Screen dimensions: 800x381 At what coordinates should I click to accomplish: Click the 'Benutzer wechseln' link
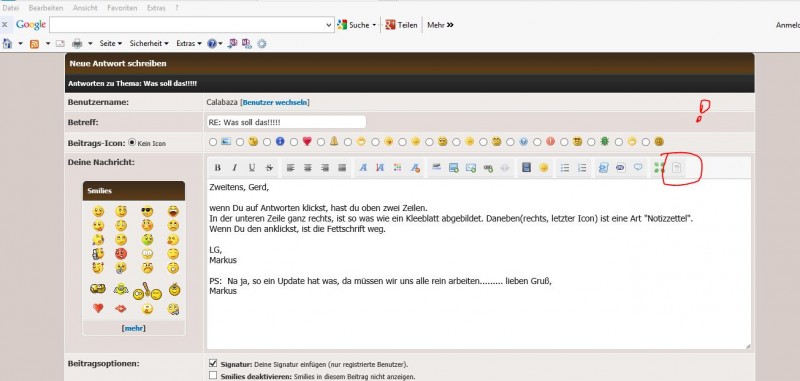[x=275, y=102]
